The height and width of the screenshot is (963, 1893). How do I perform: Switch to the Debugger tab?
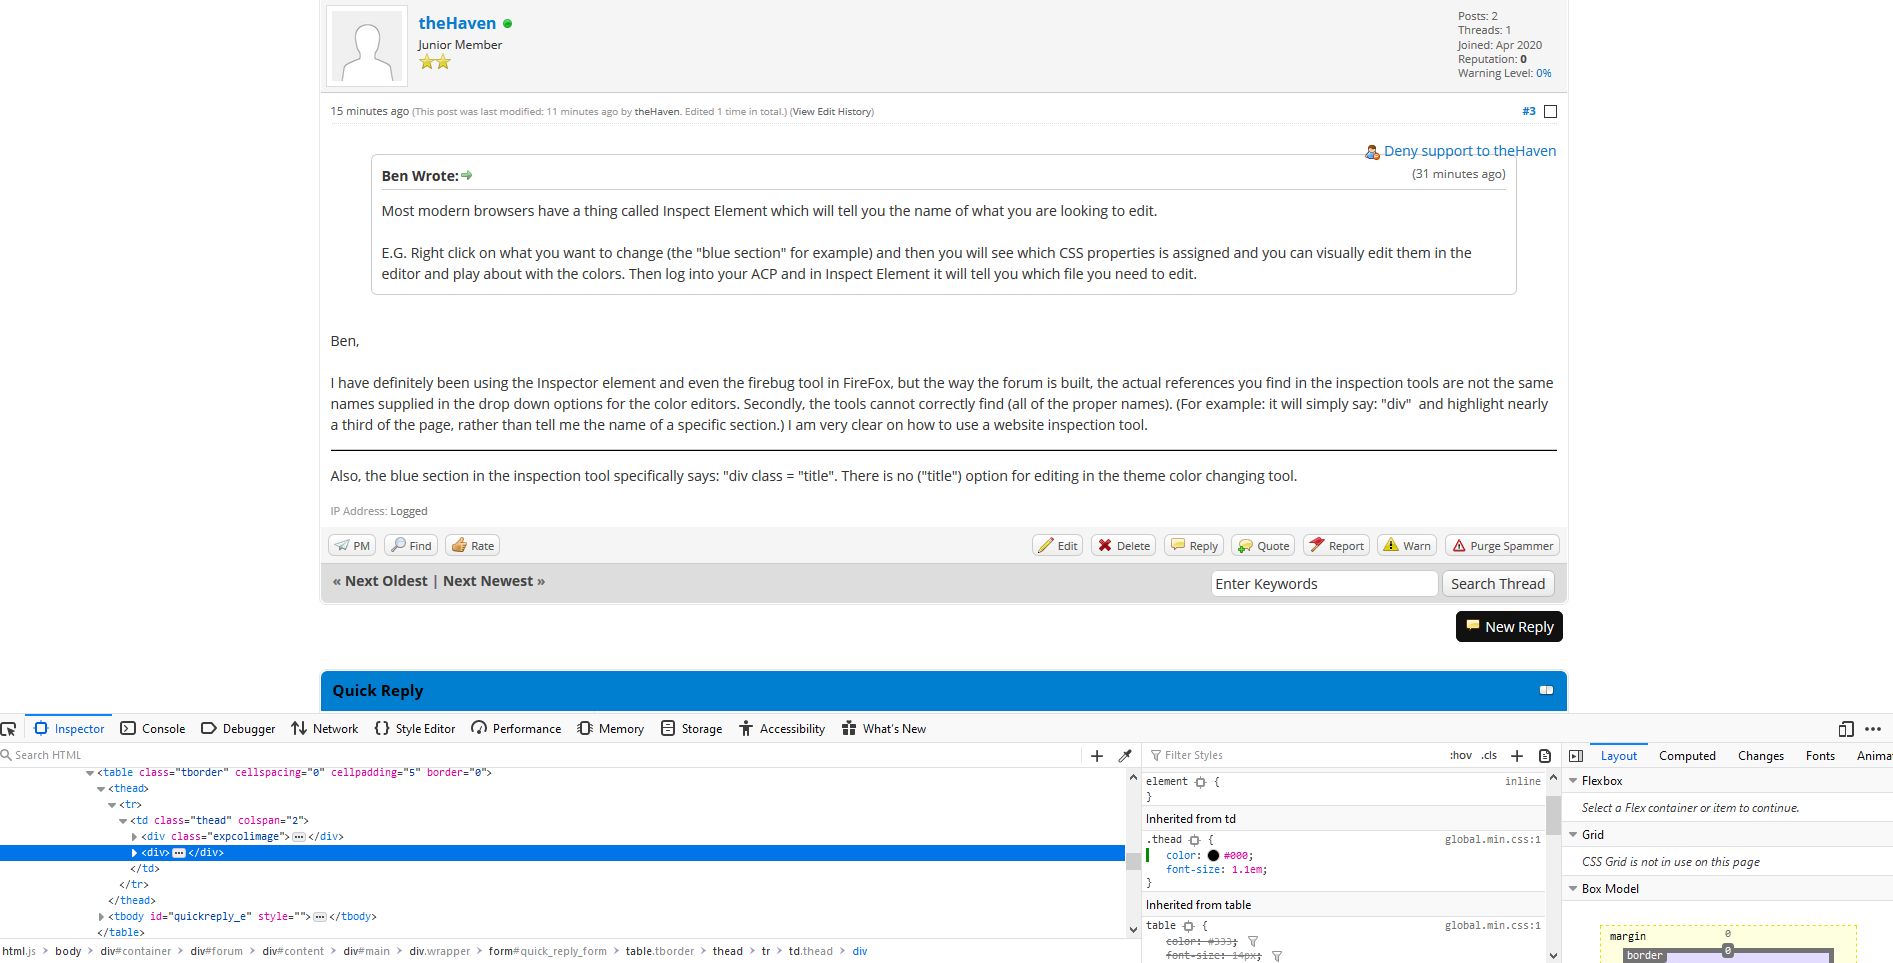238,729
